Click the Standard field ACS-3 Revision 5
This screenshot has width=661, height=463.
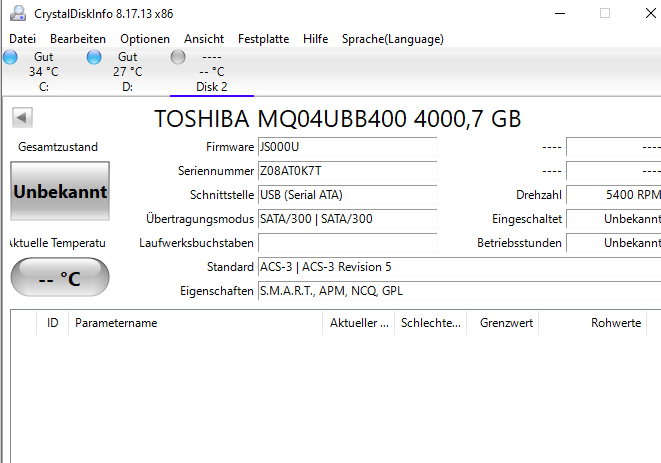point(459,267)
